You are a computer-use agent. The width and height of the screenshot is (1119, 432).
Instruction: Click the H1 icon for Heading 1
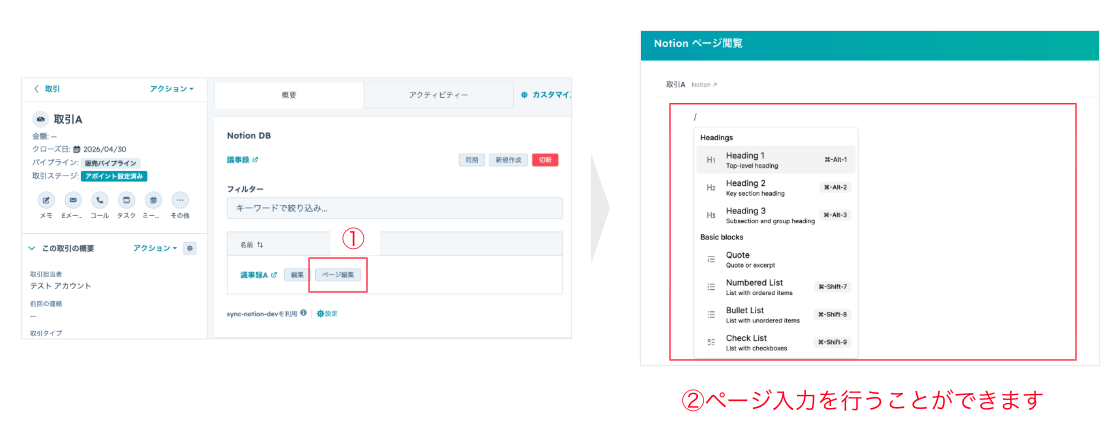711,160
